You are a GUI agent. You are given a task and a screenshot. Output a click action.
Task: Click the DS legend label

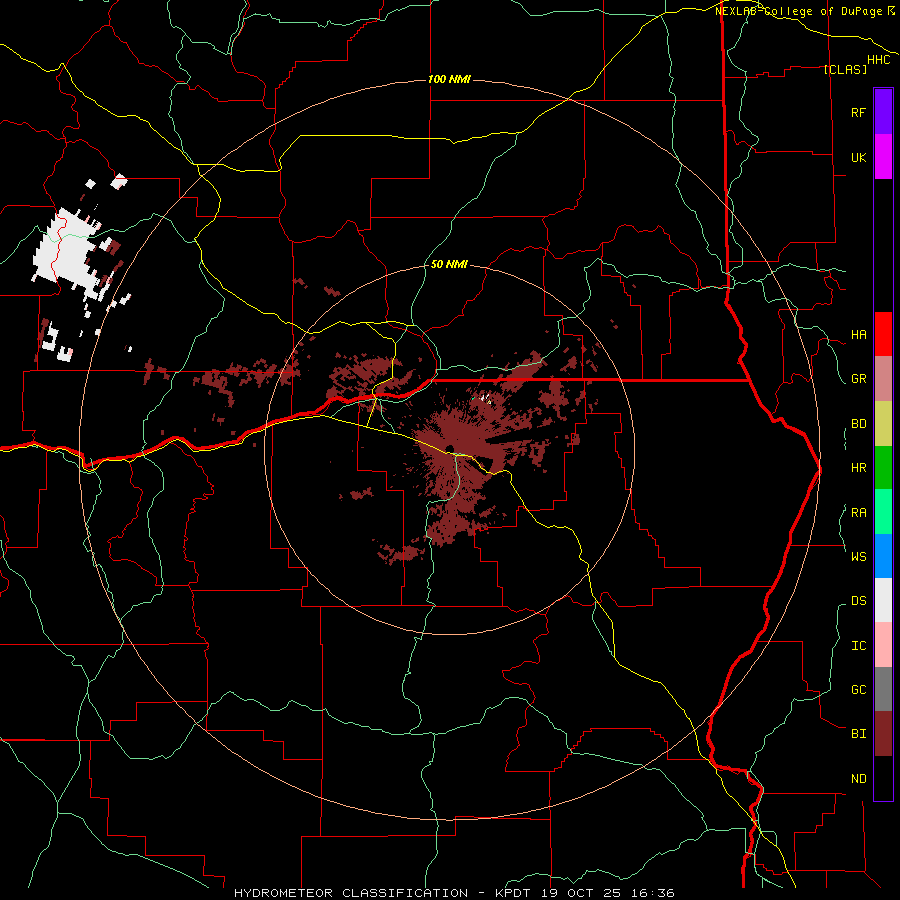pos(858,601)
